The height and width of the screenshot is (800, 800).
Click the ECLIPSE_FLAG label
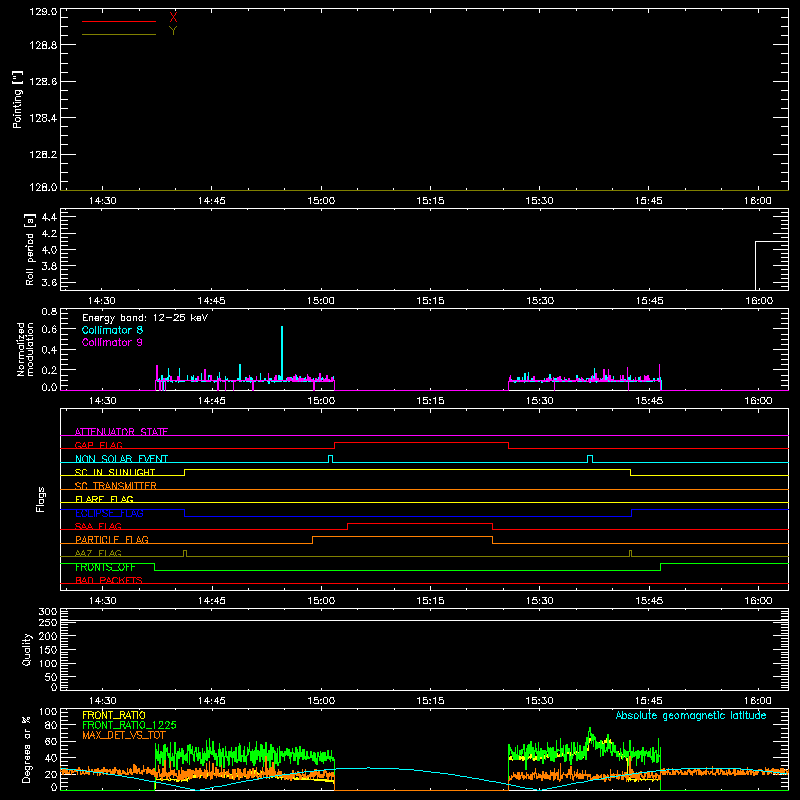(109, 513)
